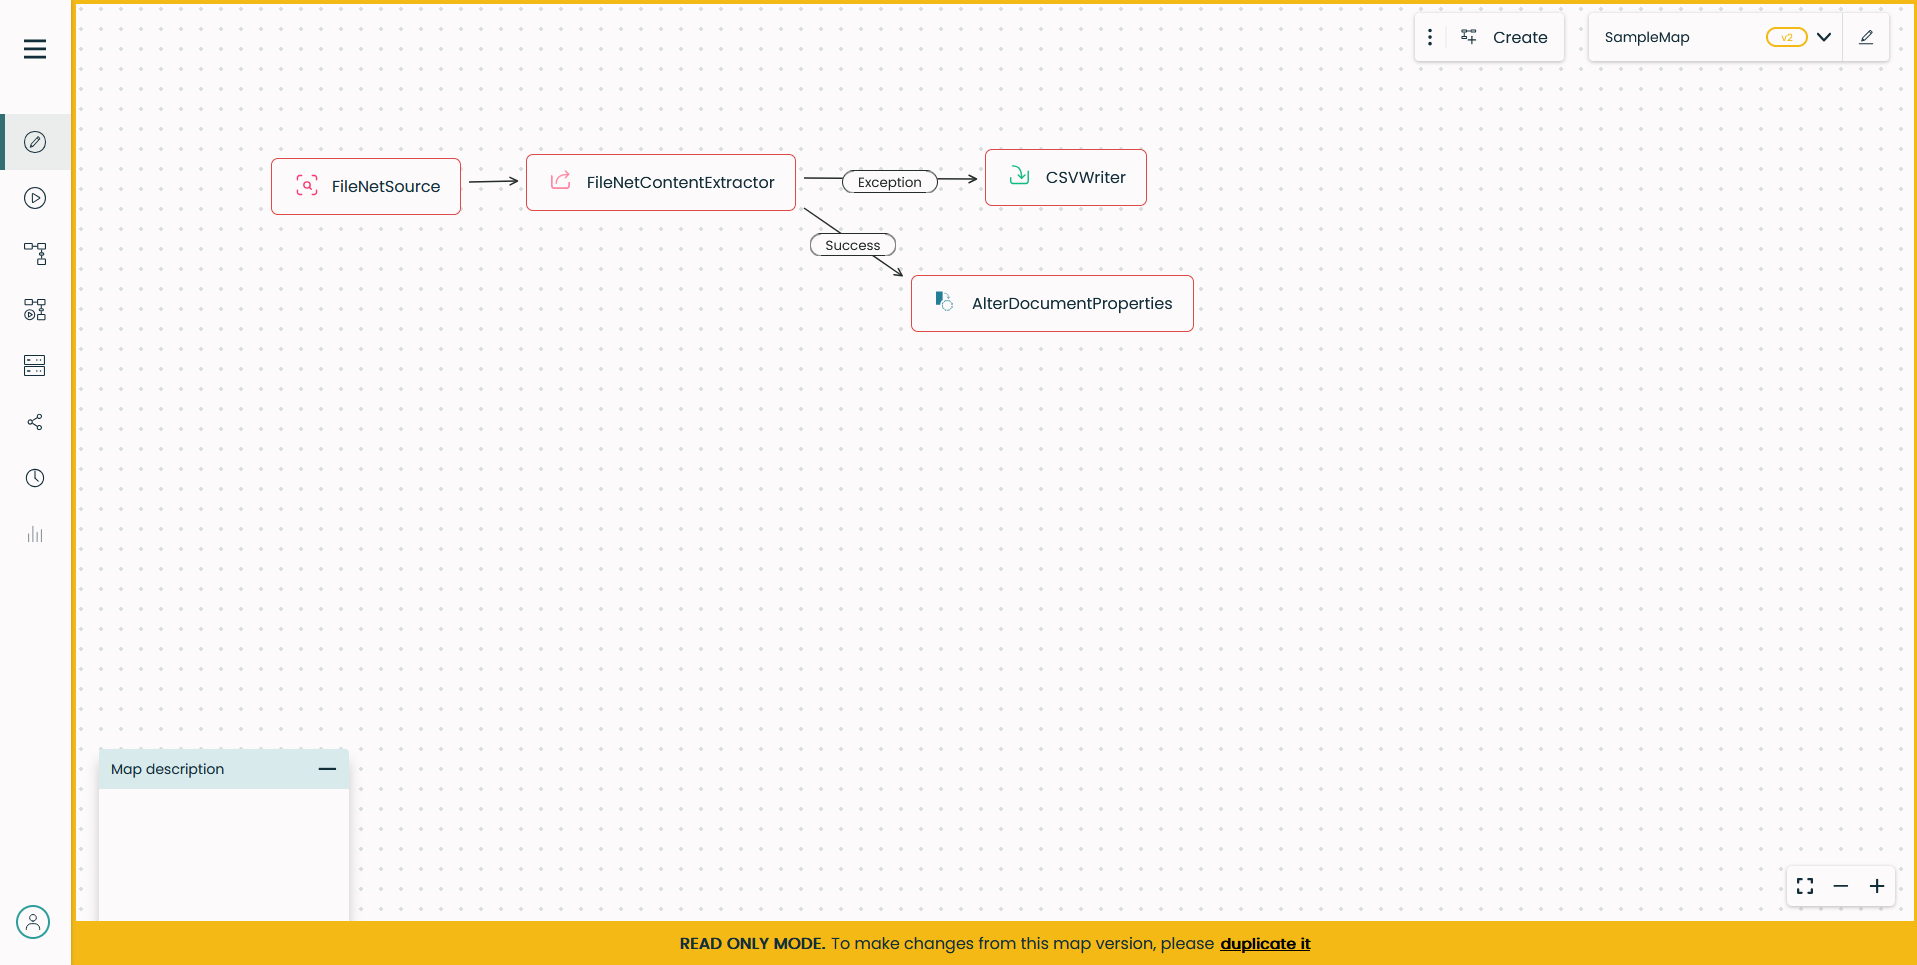Collapse the Map description panel
Image resolution: width=1917 pixels, height=965 pixels.
pyautogui.click(x=327, y=769)
